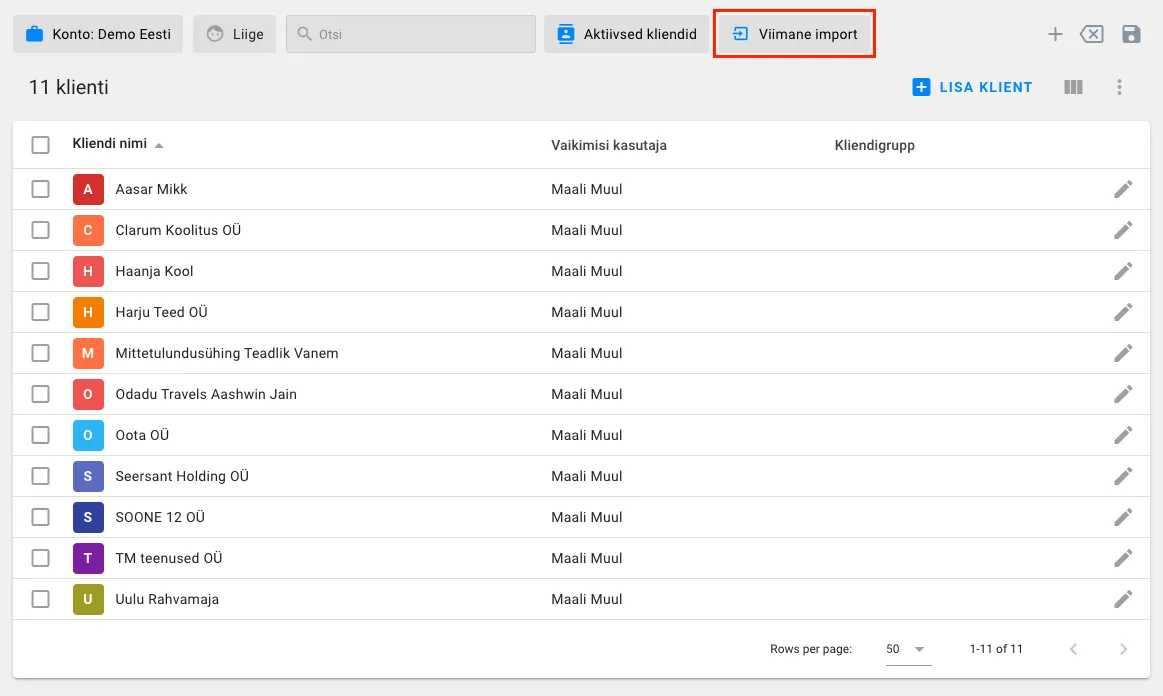Save filter using the floppy disk icon
This screenshot has width=1163, height=696.
(1131, 34)
